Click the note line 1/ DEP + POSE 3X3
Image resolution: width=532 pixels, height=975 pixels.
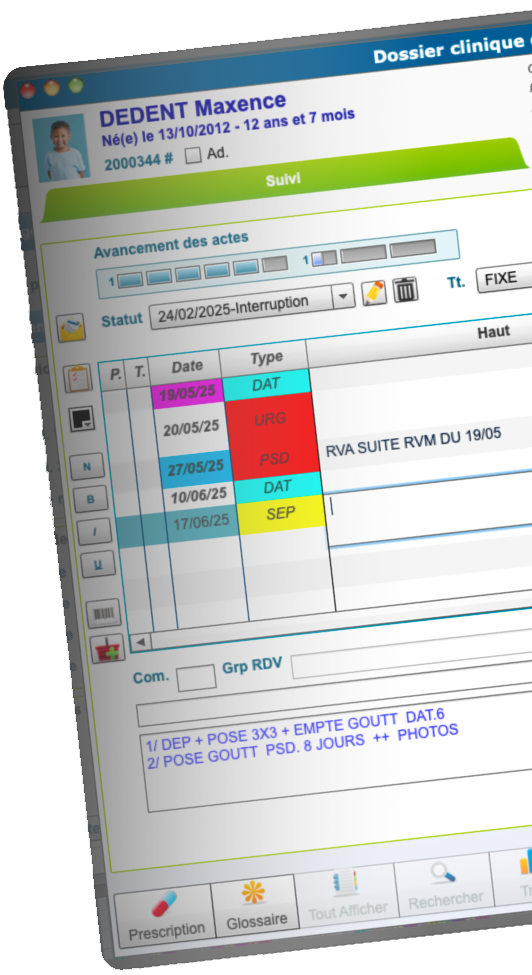(296, 729)
